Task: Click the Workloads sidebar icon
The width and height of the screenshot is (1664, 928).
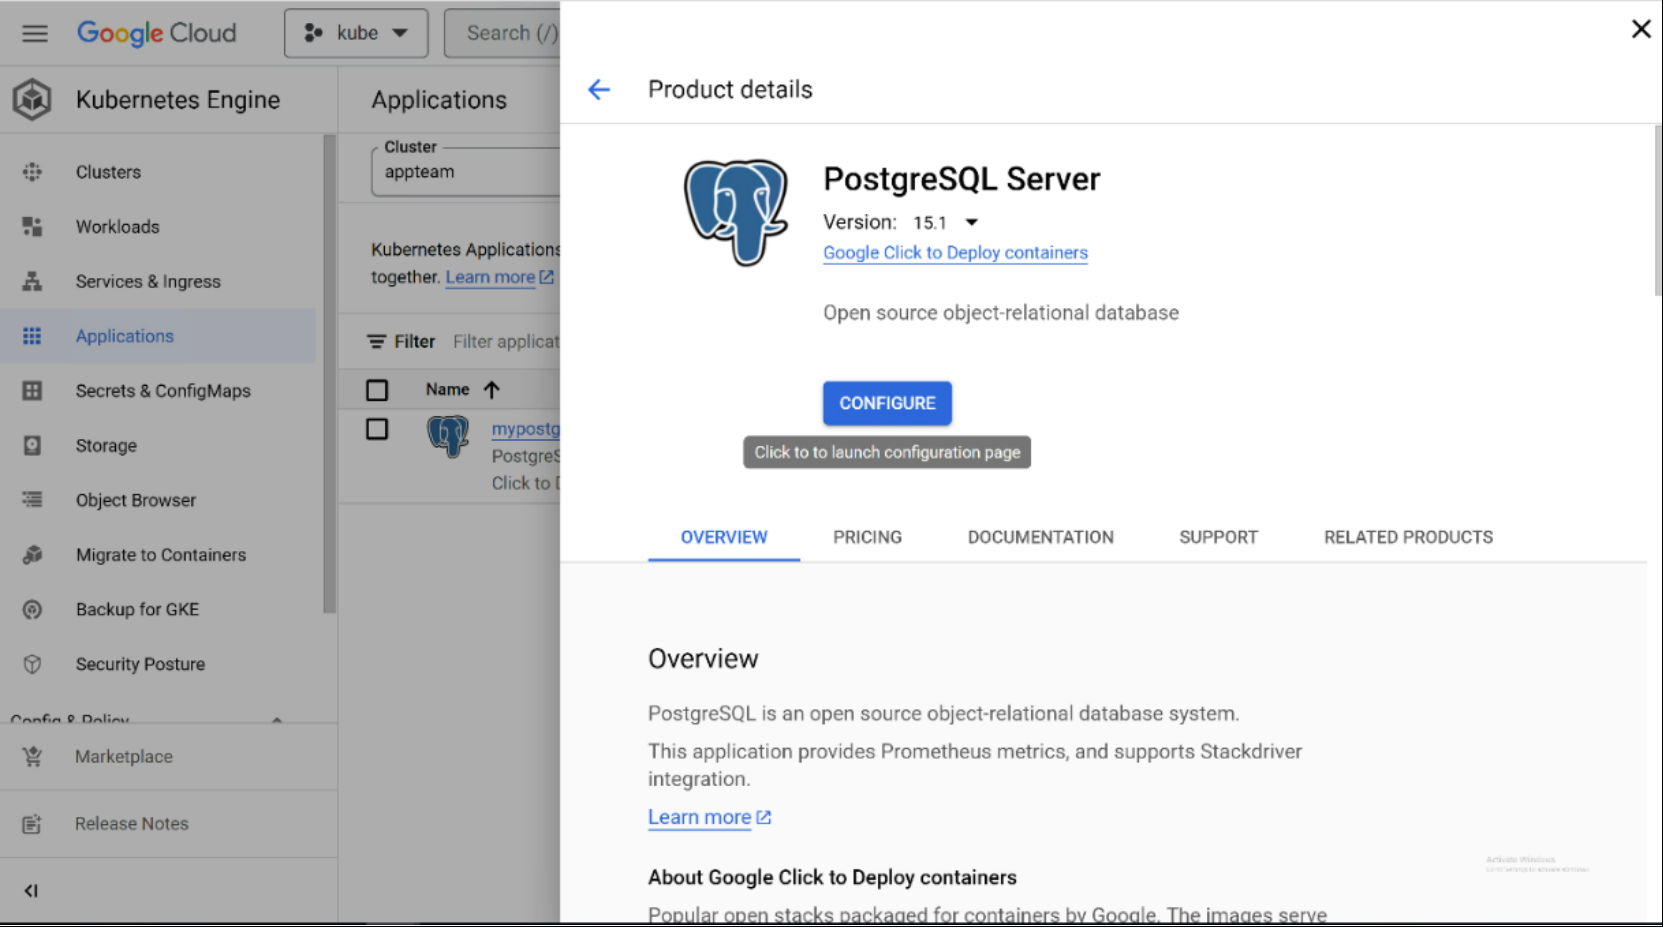Action: (32, 227)
